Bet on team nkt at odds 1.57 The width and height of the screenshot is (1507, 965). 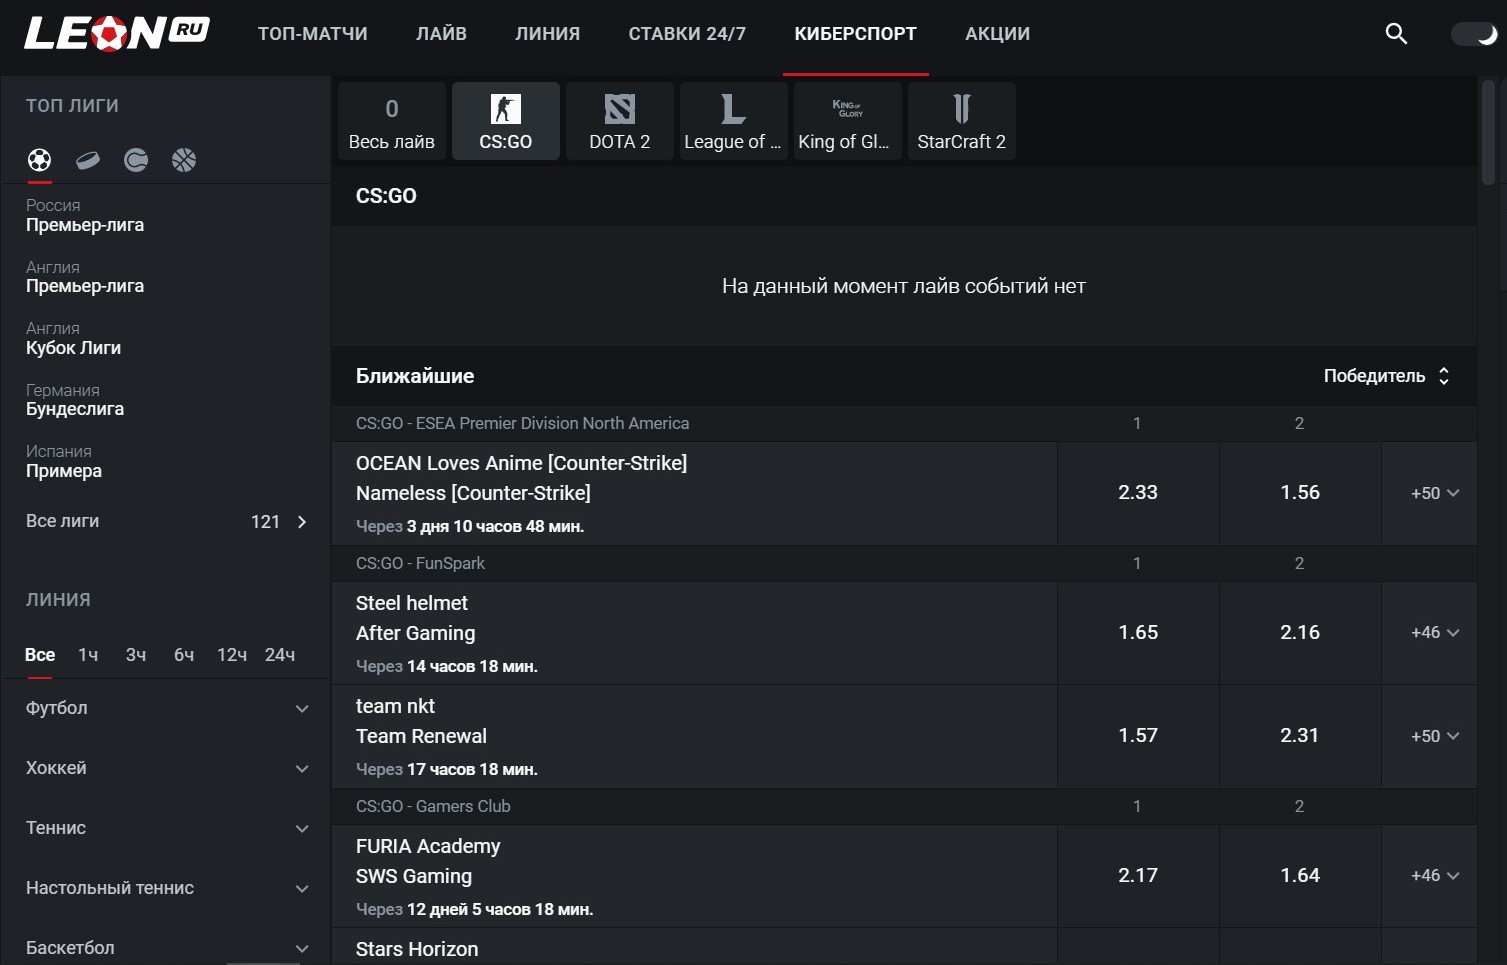pos(1138,736)
